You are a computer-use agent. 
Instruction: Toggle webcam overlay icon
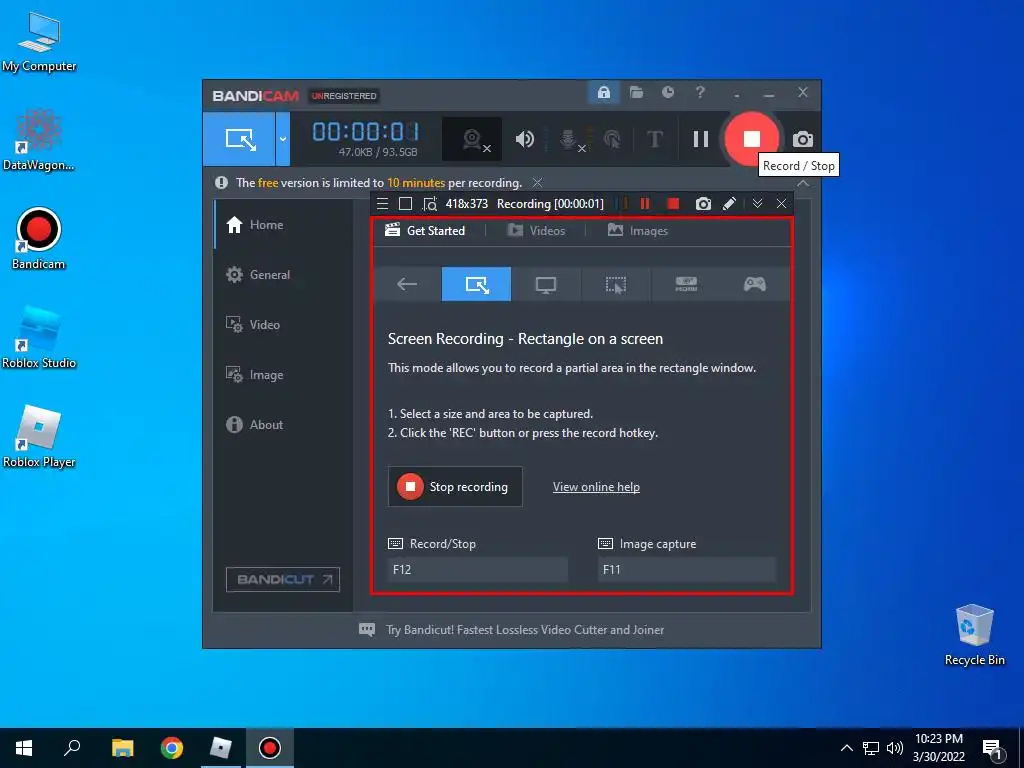[473, 139]
